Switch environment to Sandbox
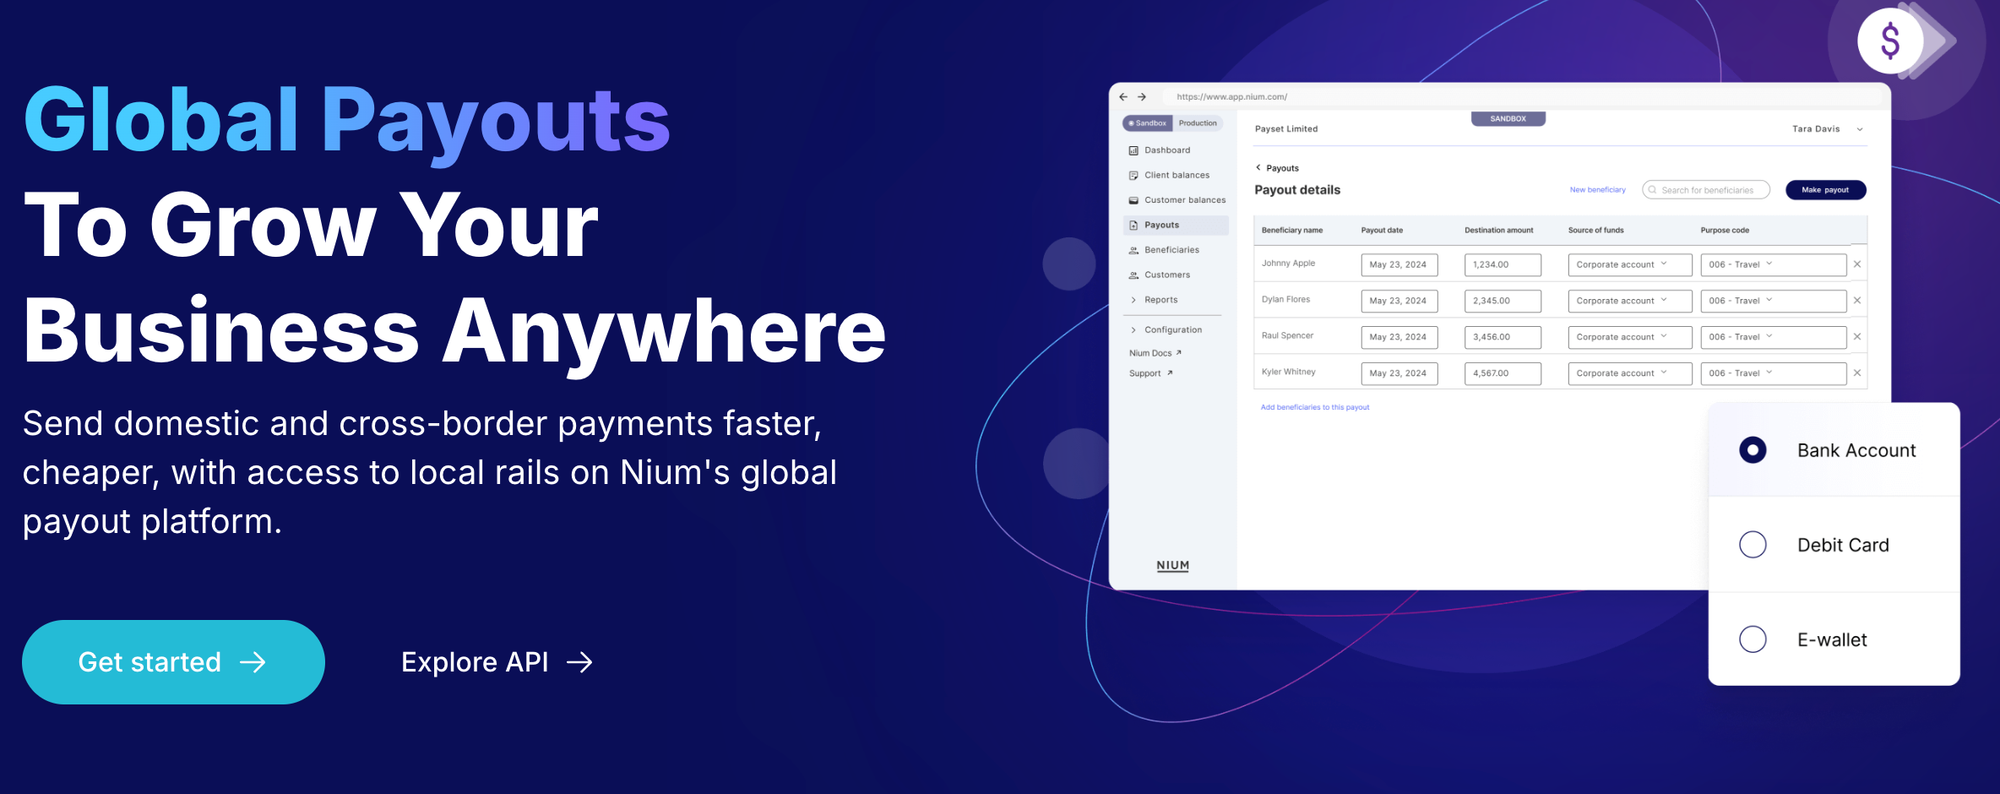This screenshot has width=2000, height=794. [1148, 124]
